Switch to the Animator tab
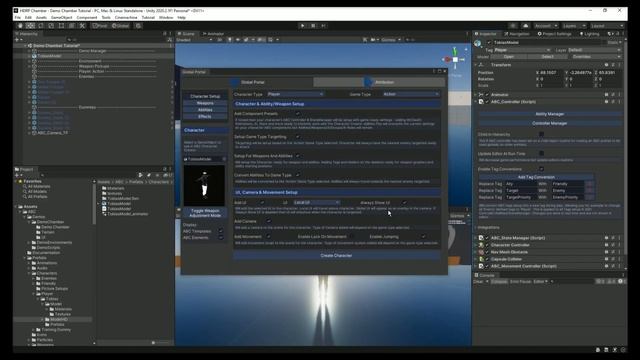 pyautogui.click(x=213, y=34)
